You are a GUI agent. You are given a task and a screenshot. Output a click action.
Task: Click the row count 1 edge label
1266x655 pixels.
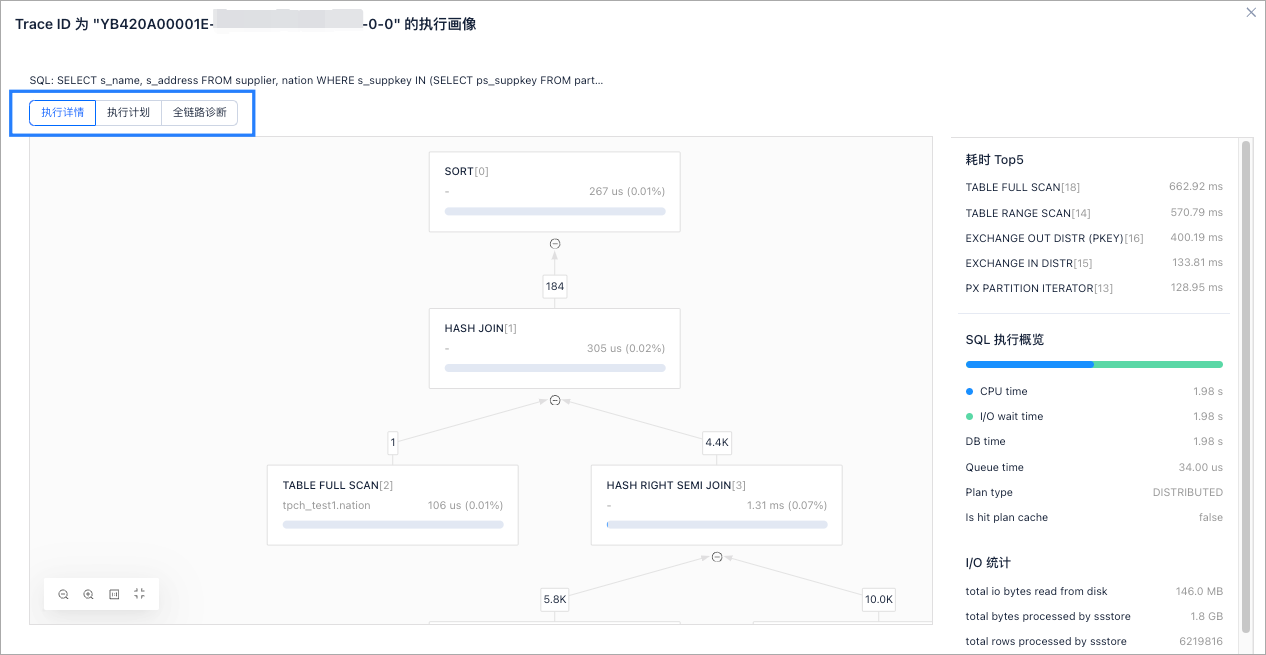pyautogui.click(x=393, y=442)
